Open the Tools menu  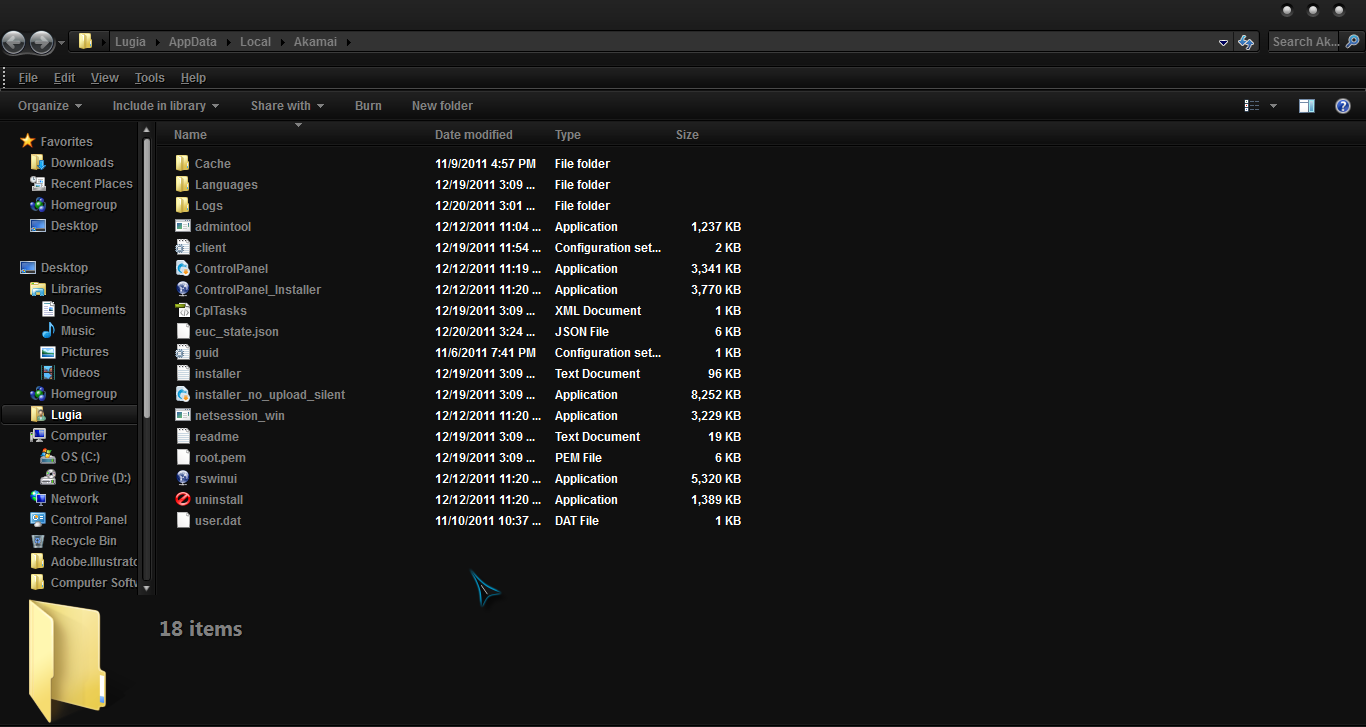149,78
